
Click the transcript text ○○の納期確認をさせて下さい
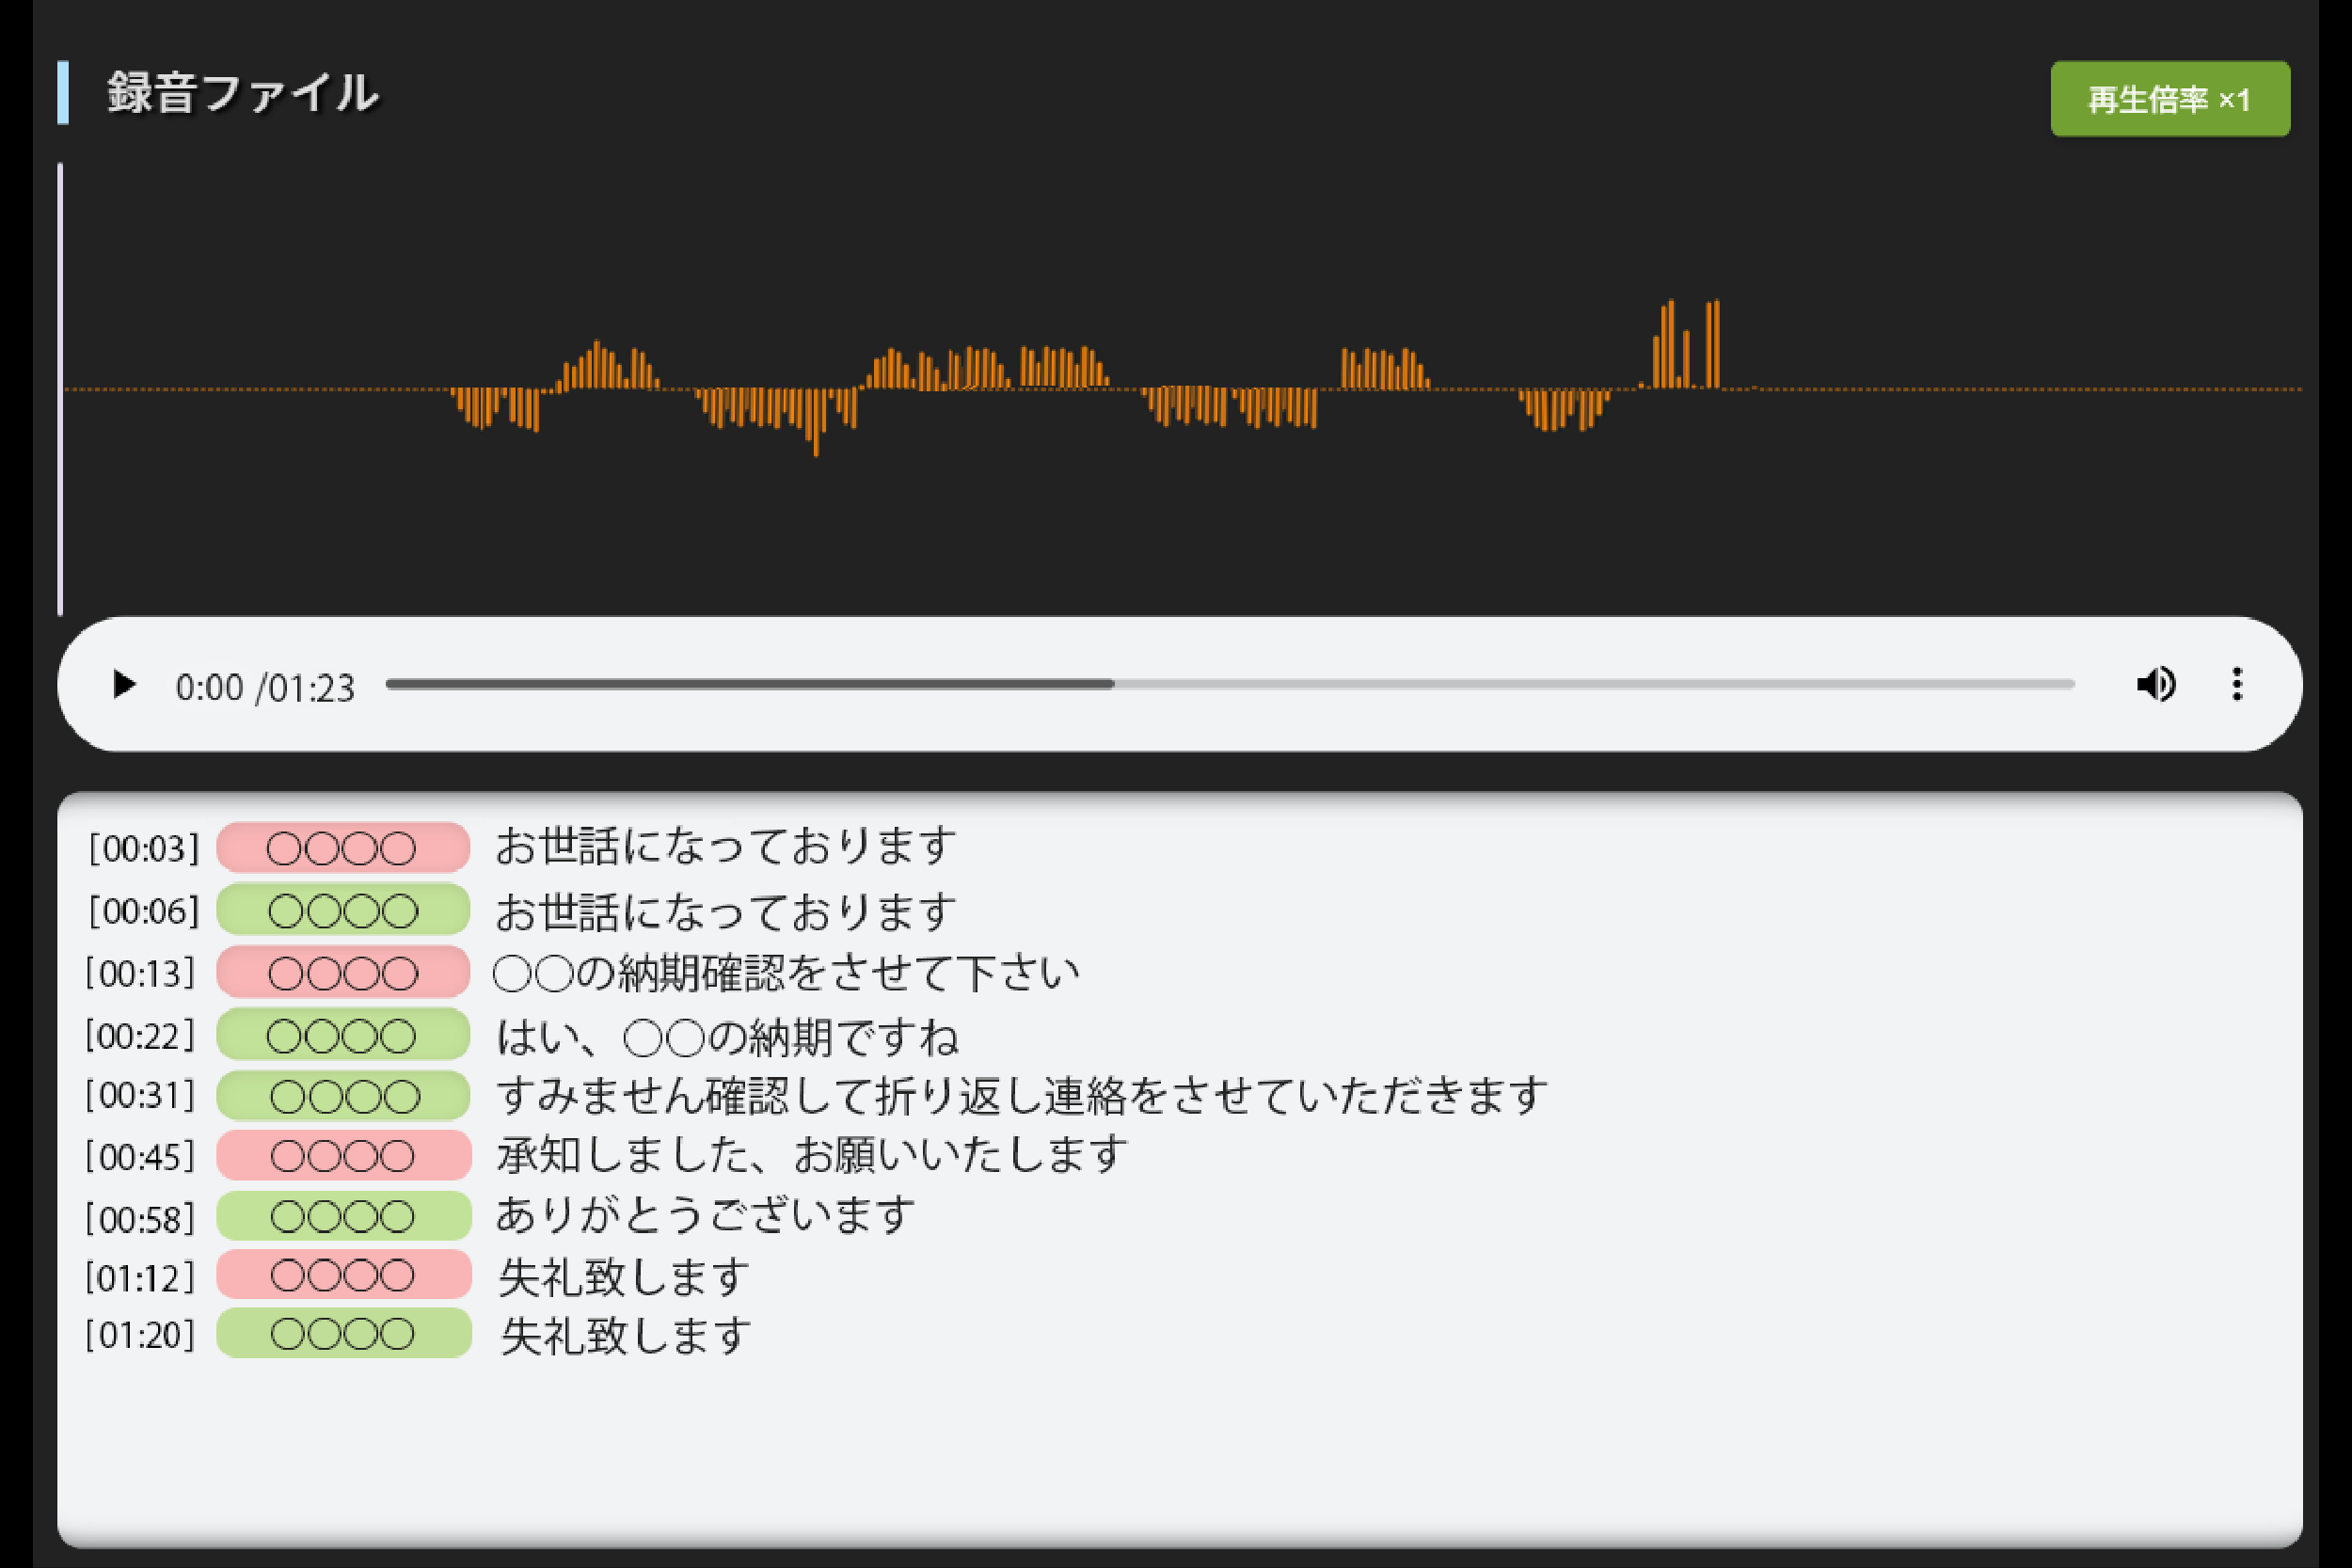[x=787, y=973]
